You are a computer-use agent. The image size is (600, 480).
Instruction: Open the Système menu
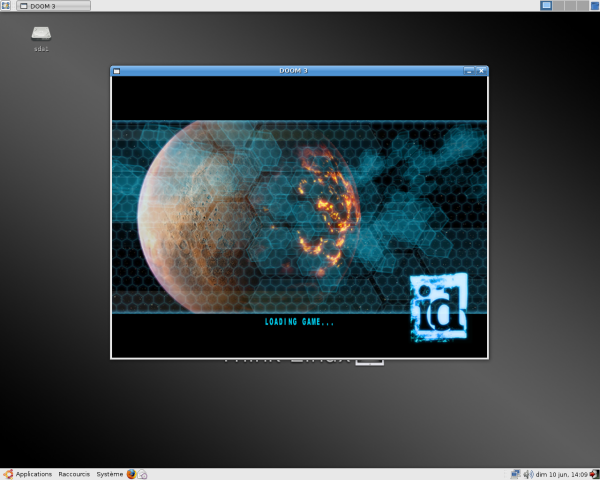[109, 474]
